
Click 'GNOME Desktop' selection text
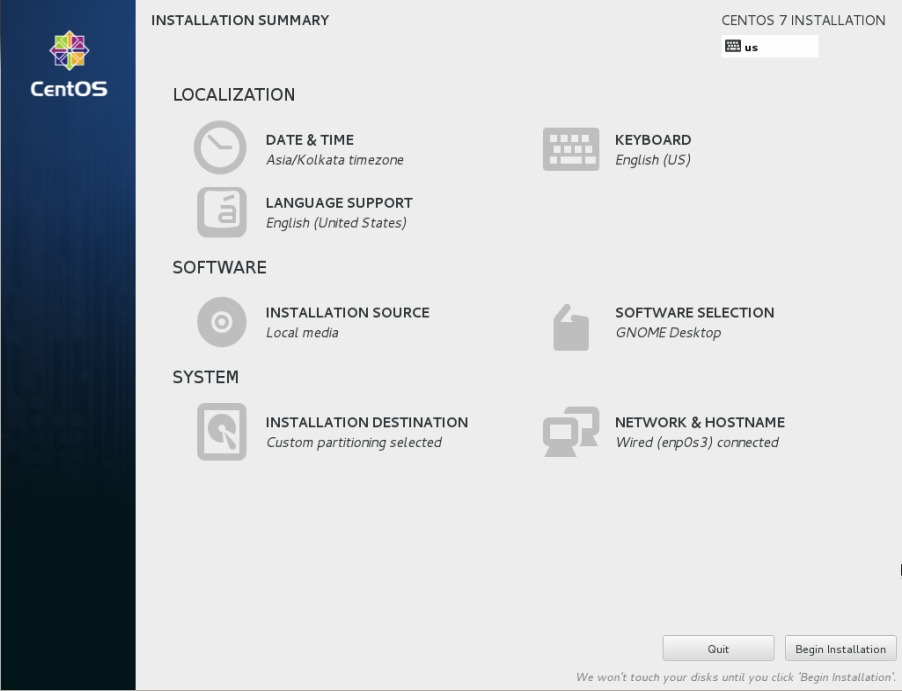(x=668, y=333)
